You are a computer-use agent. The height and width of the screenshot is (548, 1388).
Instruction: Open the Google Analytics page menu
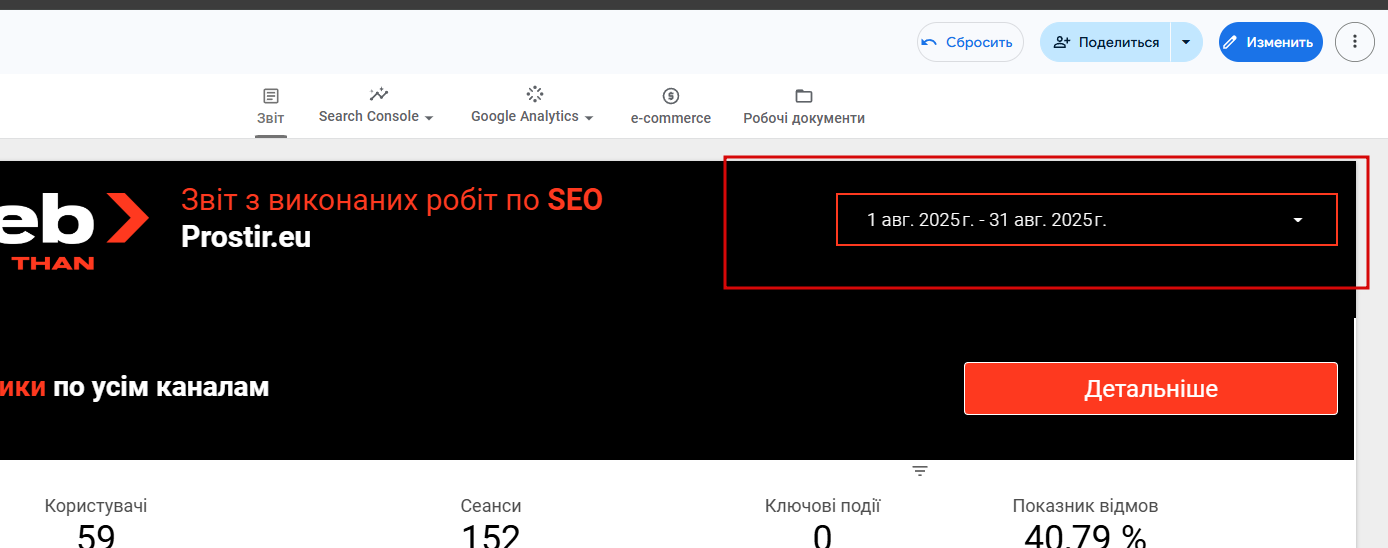pos(533,106)
